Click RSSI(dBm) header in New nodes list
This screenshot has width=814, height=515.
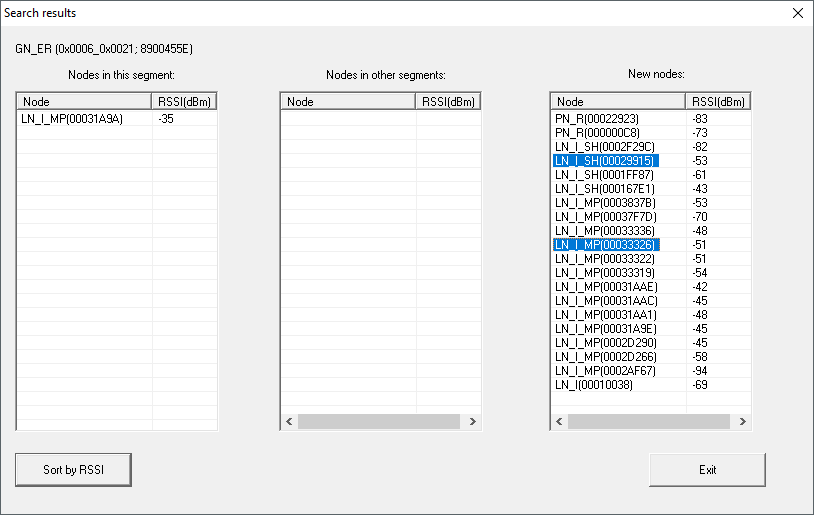[718, 102]
